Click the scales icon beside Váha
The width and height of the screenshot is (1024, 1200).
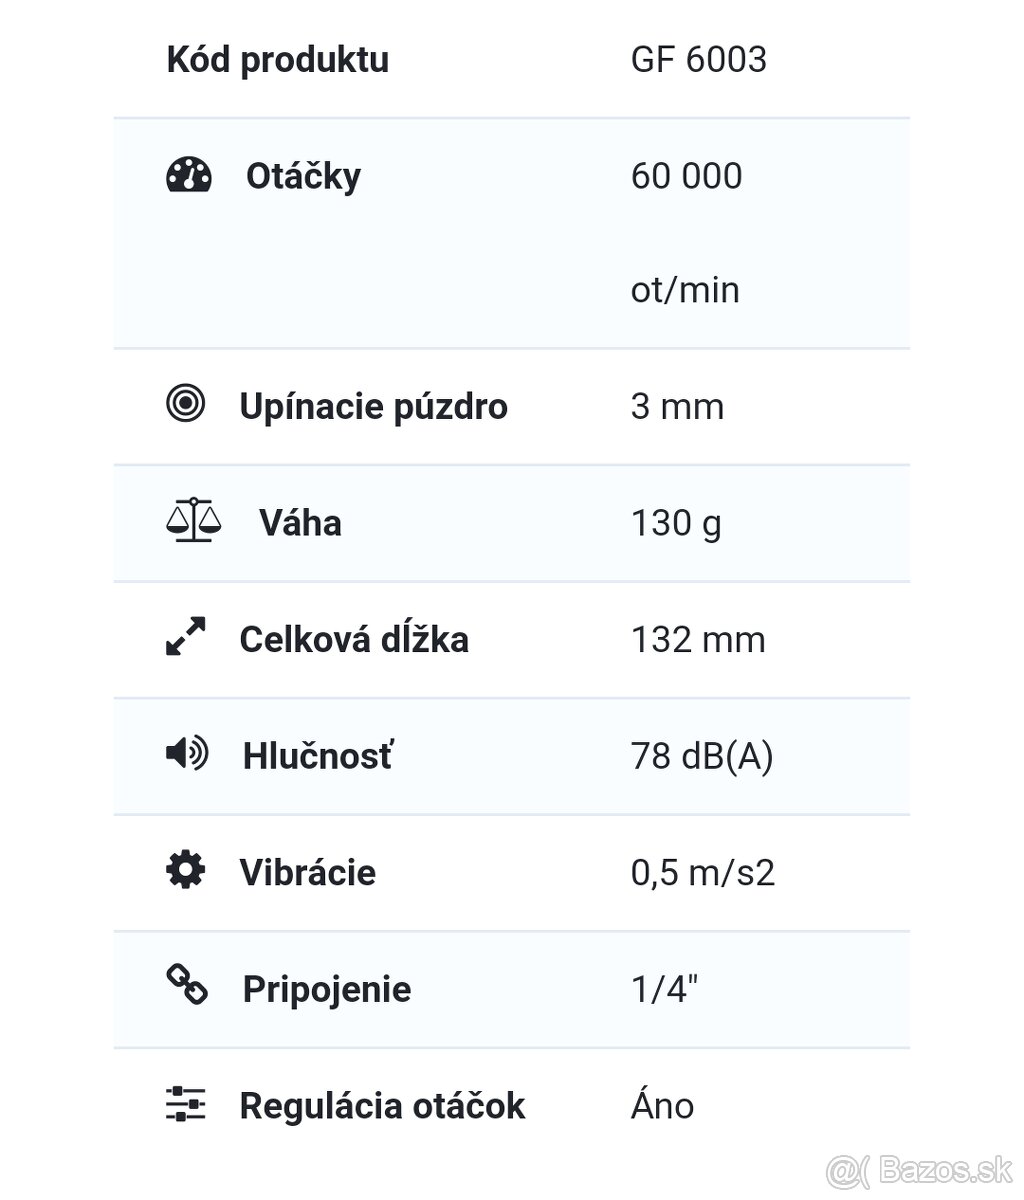pyautogui.click(x=192, y=521)
